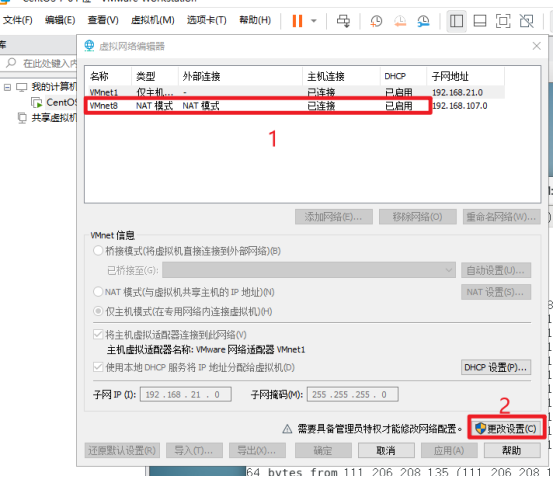Viewport: 554px width, 477px height.
Task: Click the NAT 设置(S)... button
Action: point(496,292)
